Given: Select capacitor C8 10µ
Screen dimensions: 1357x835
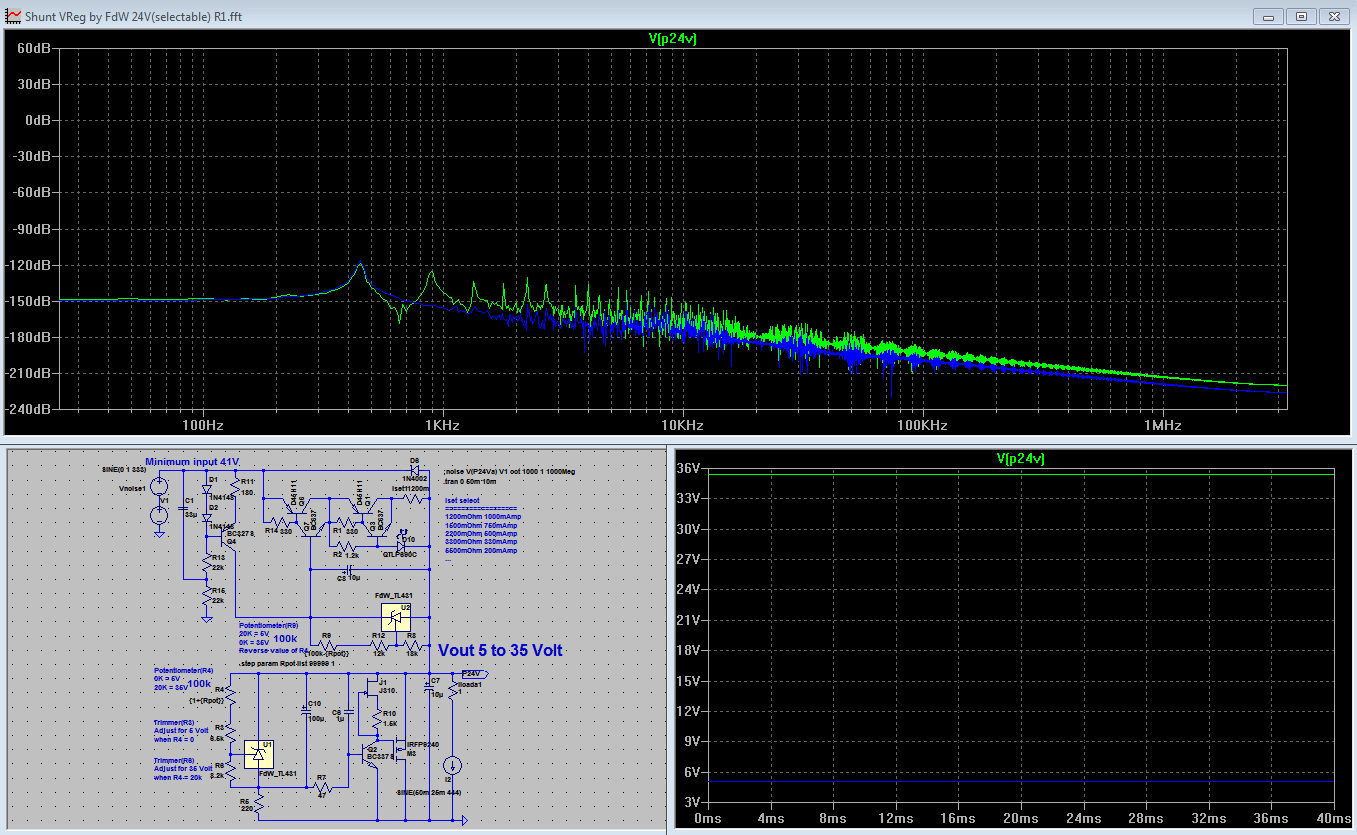Looking at the screenshot, I should [349, 569].
